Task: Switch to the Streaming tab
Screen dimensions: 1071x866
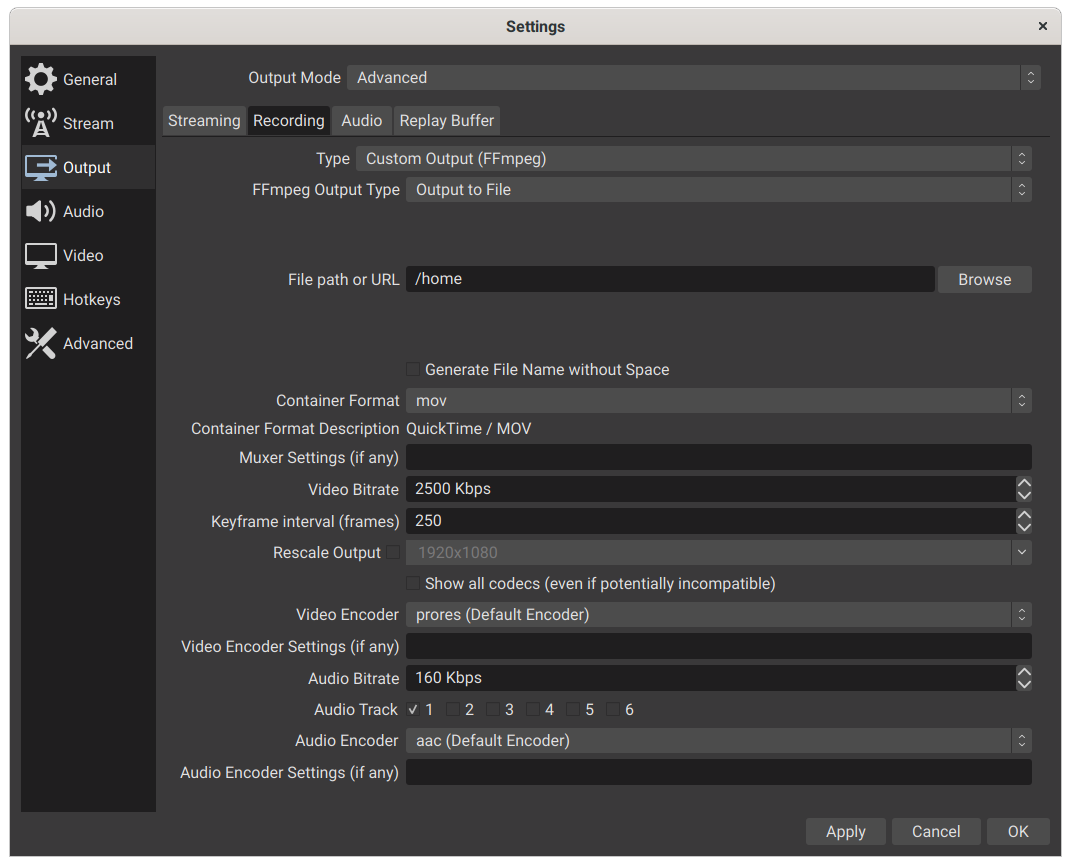Action: pos(204,121)
